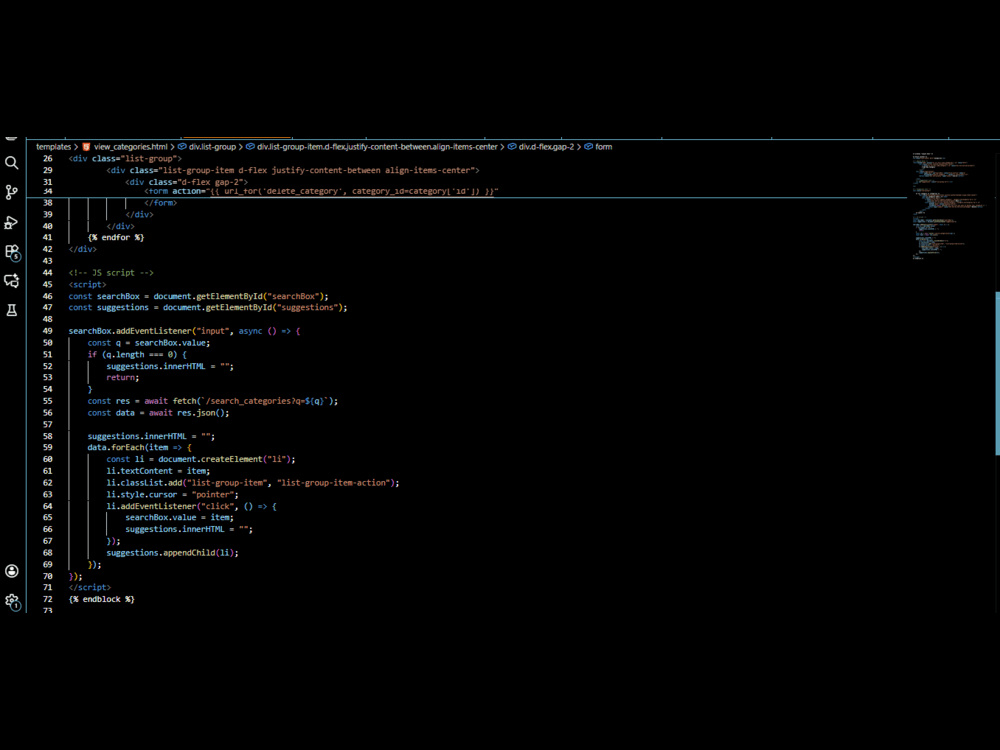Click the HTML5 file icon in the breadcrumbs

(86, 147)
